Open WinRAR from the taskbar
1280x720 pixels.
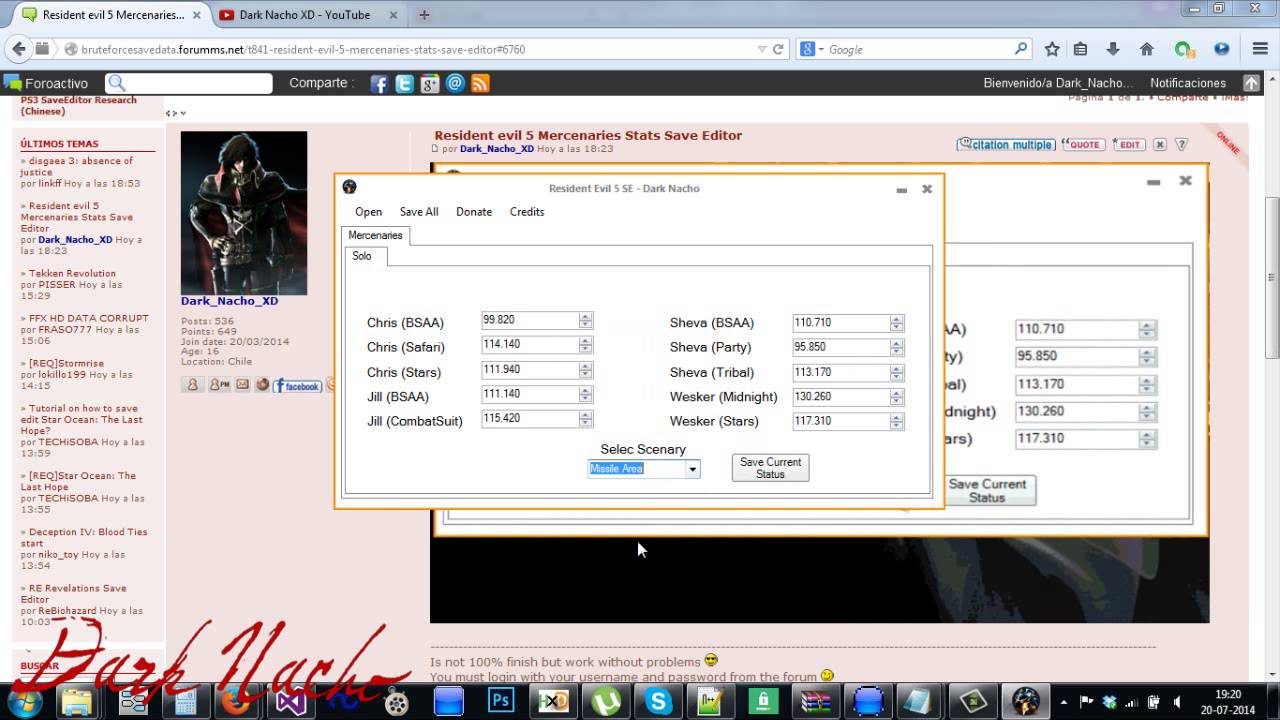click(x=817, y=701)
